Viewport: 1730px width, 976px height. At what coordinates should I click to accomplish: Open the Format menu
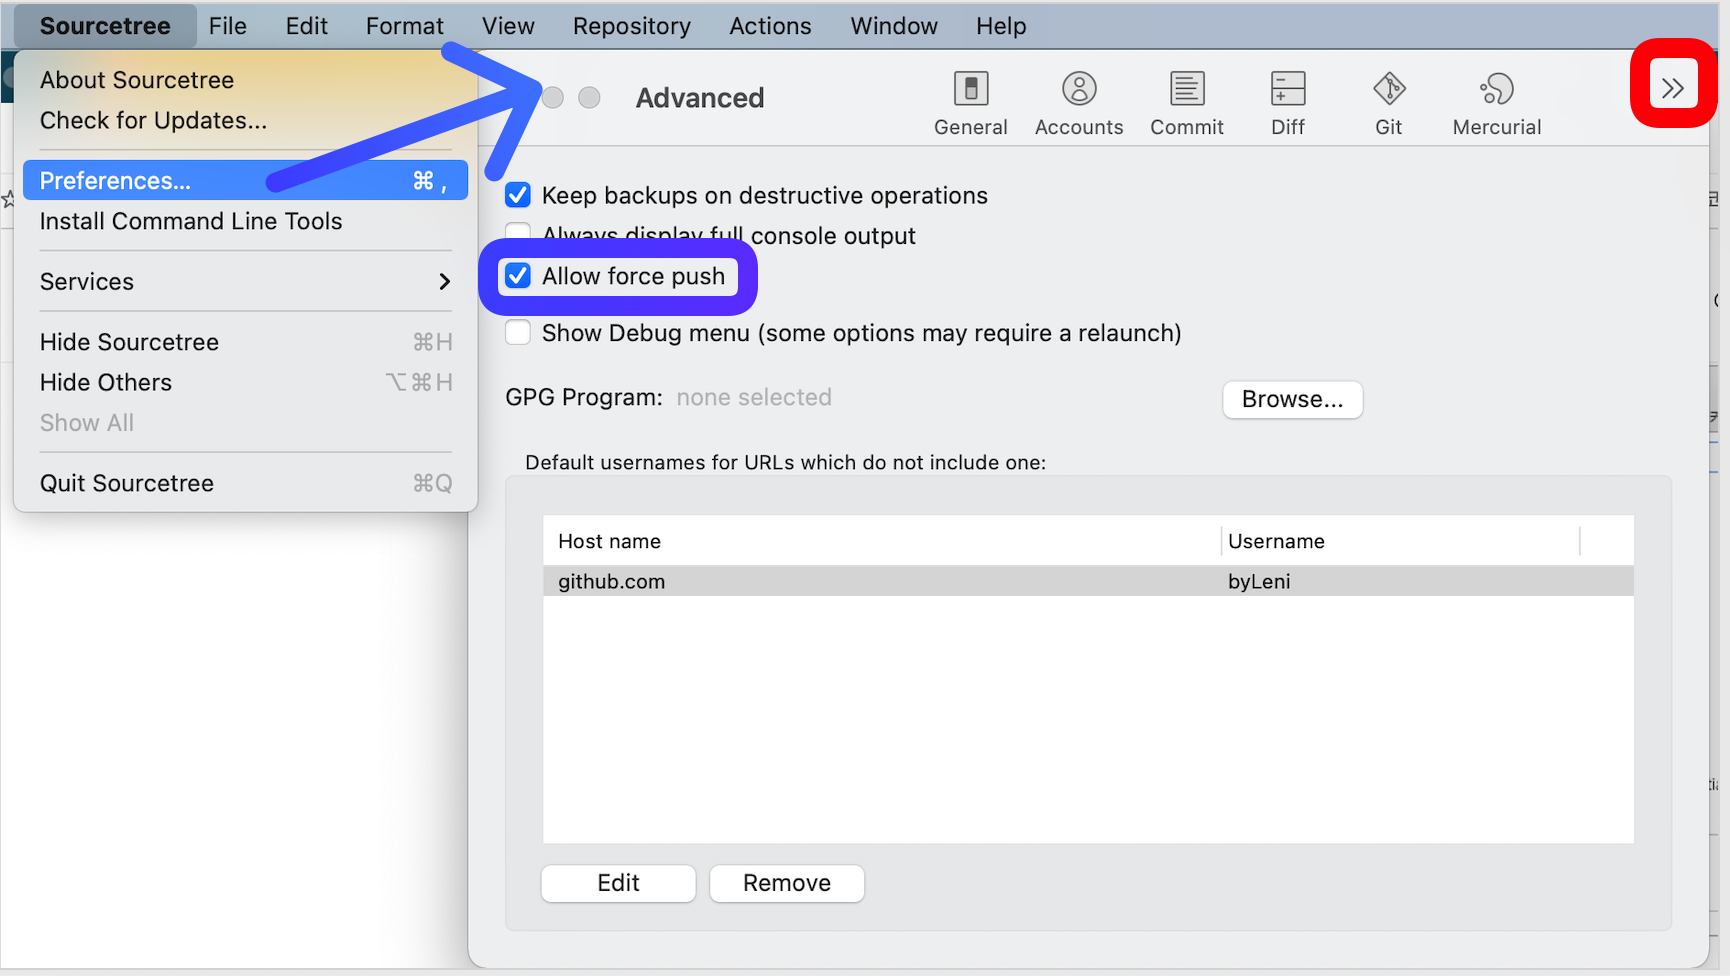click(404, 26)
